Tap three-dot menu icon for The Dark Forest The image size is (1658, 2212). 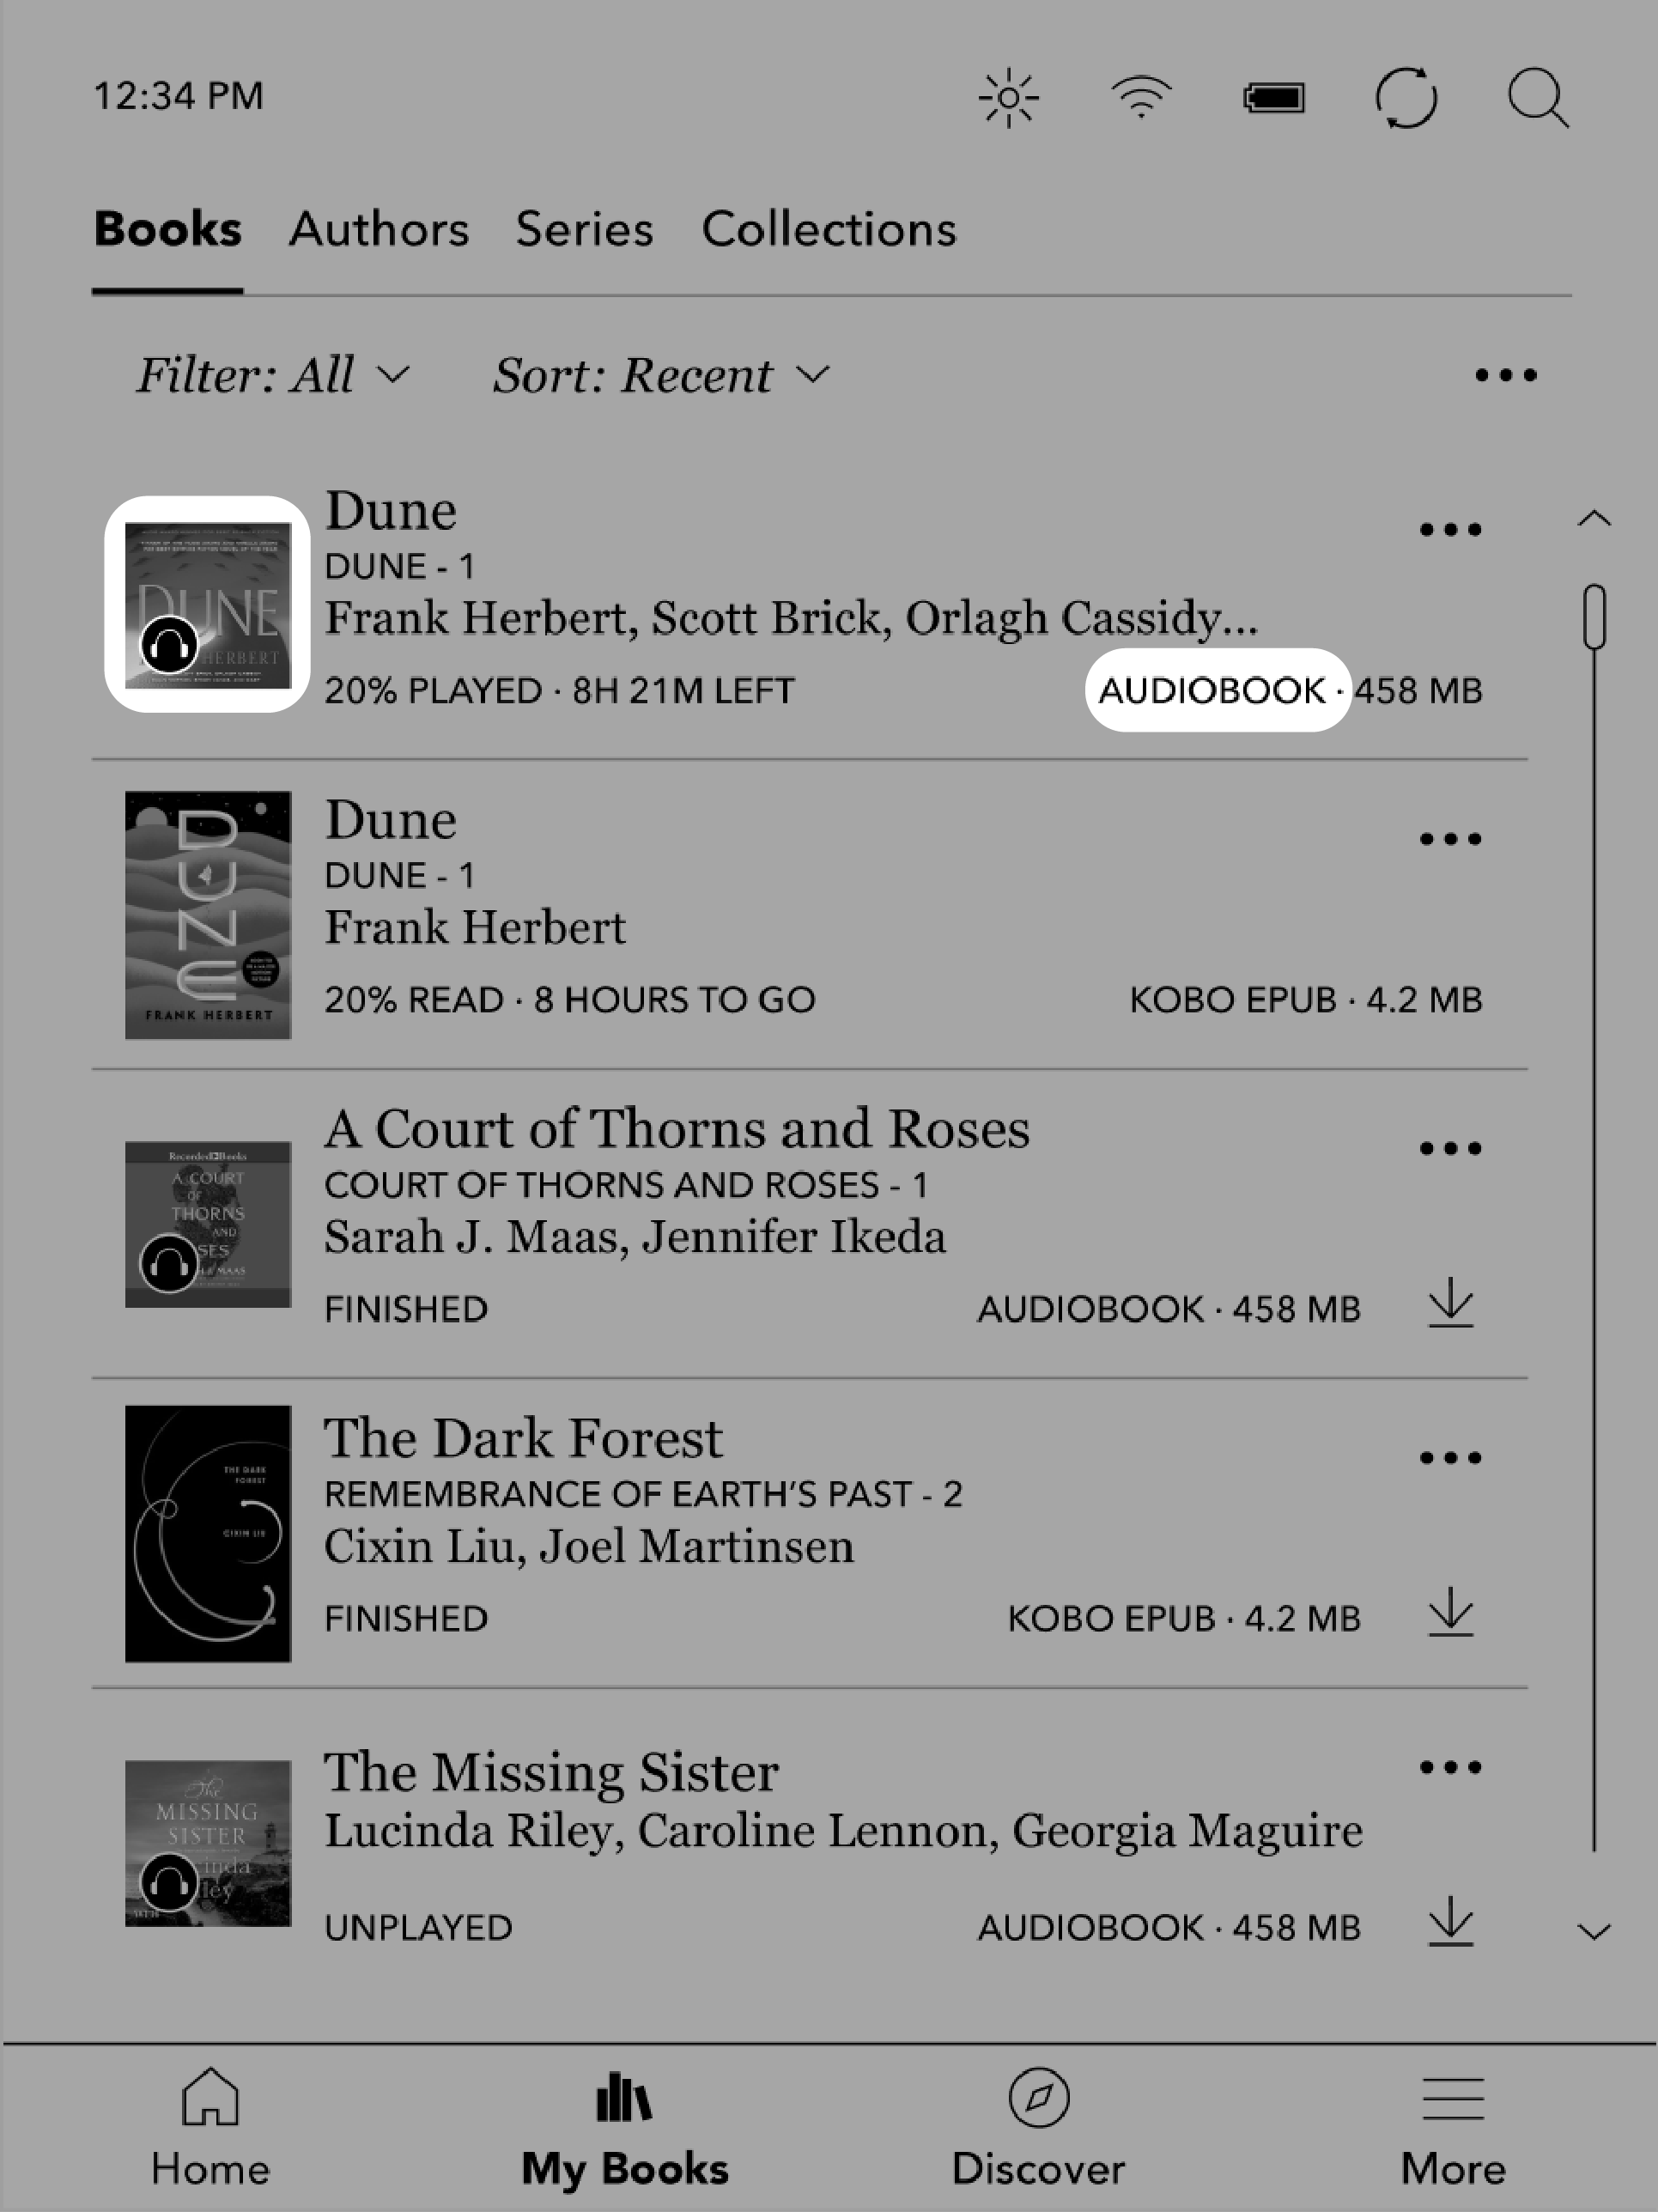coord(1449,1460)
